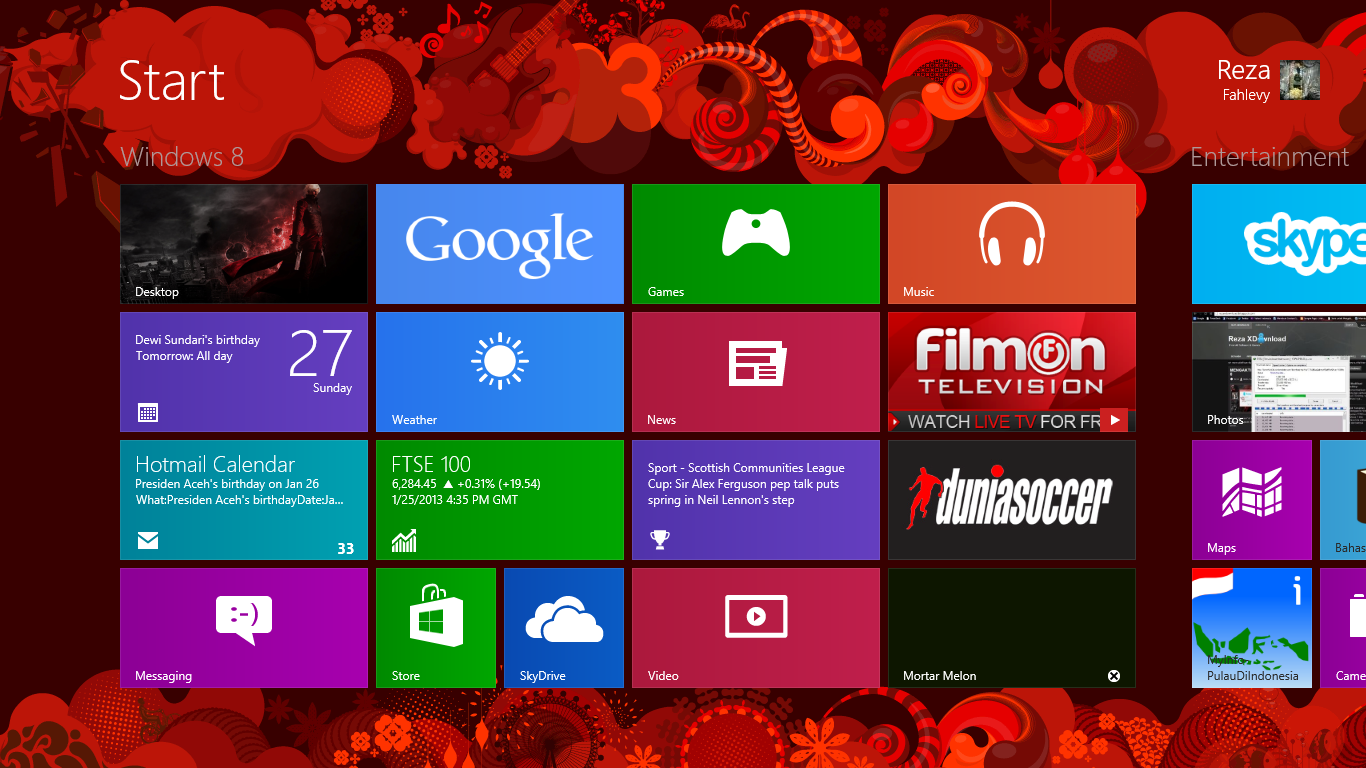
Task: Click the trophy icon on Sport tile
Action: 659,540
